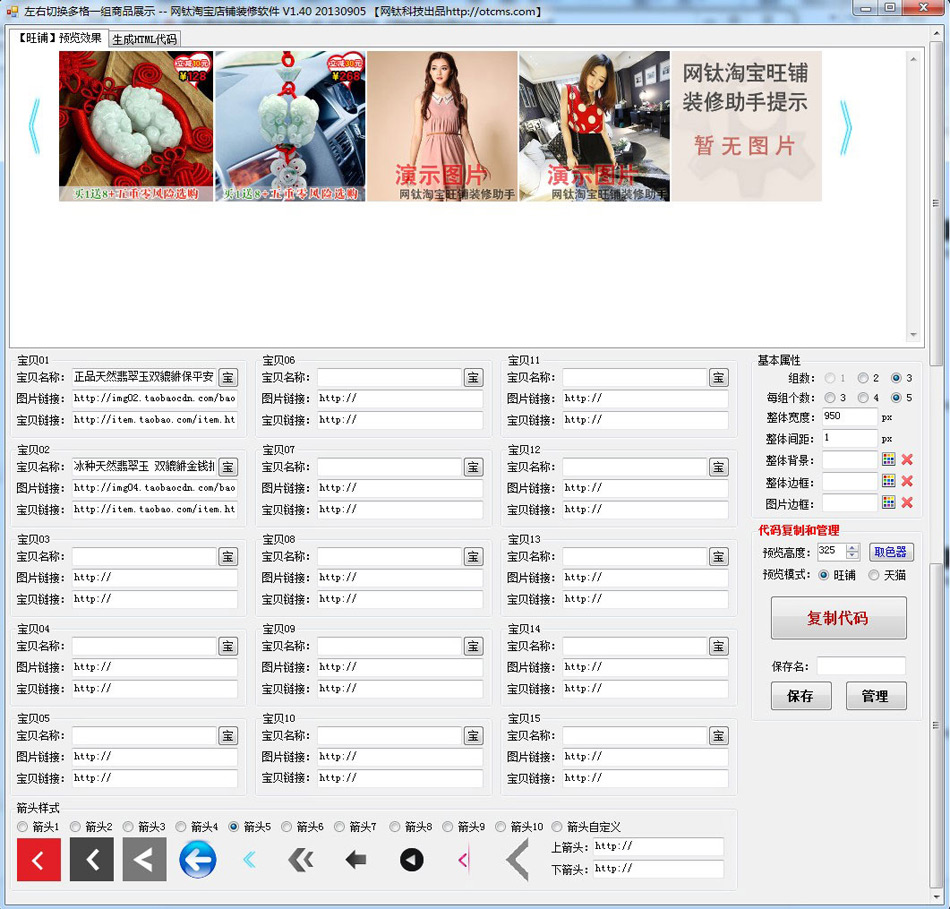Click the blue round arrow style sample
The height and width of the screenshot is (909, 950).
coord(197,859)
